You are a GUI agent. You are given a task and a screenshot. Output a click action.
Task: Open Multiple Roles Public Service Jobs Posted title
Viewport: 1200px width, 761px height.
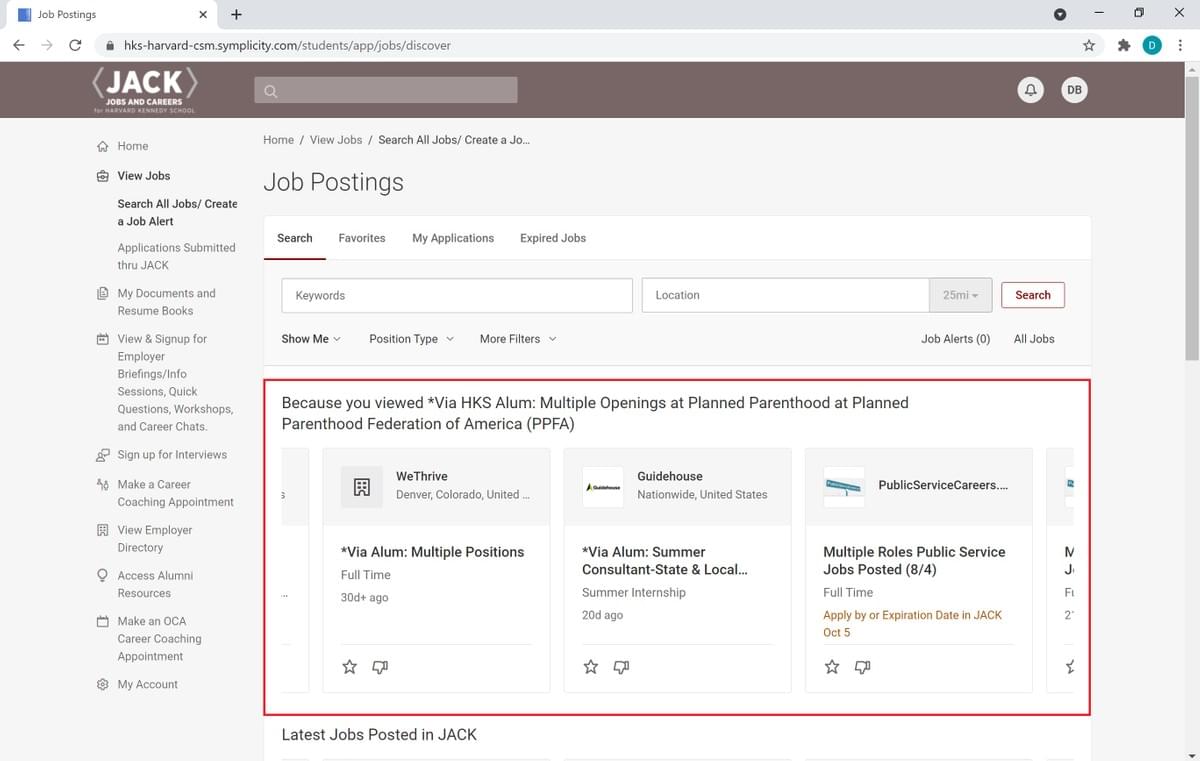click(x=914, y=561)
